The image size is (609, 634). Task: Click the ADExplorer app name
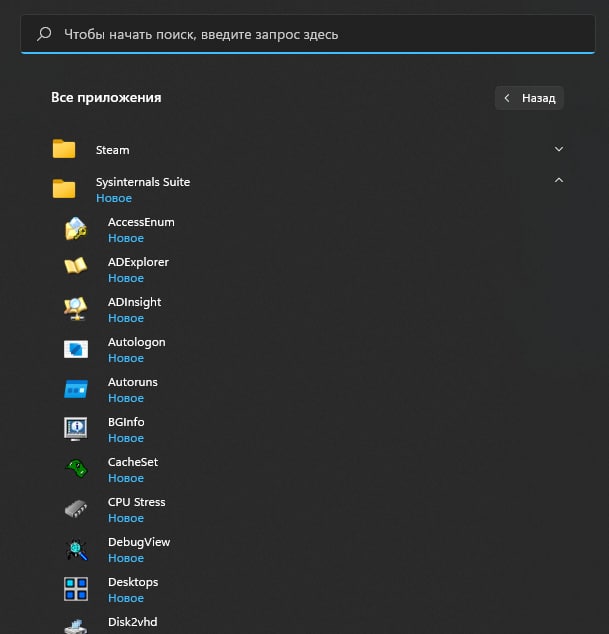[138, 262]
